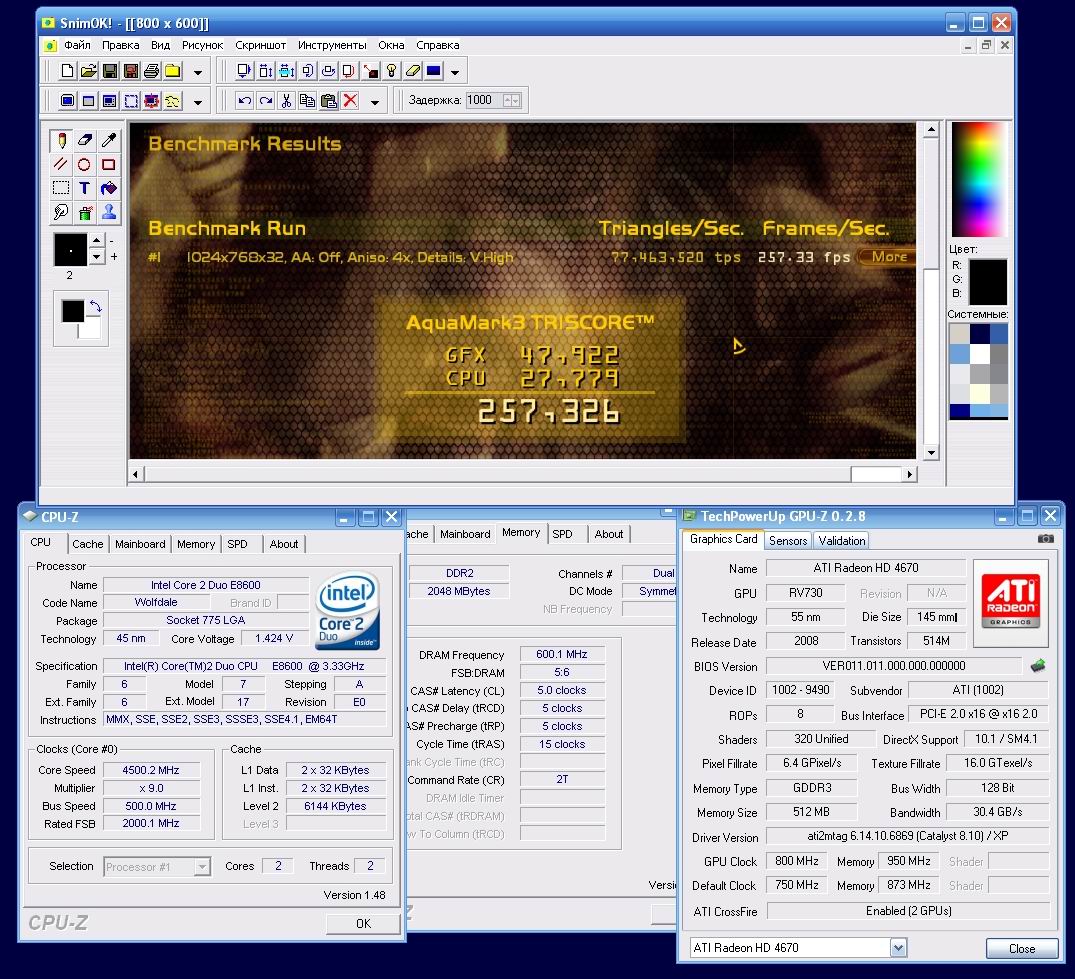
Task: Click the Core Speed 4500.2 MHz value
Action: [x=151, y=770]
